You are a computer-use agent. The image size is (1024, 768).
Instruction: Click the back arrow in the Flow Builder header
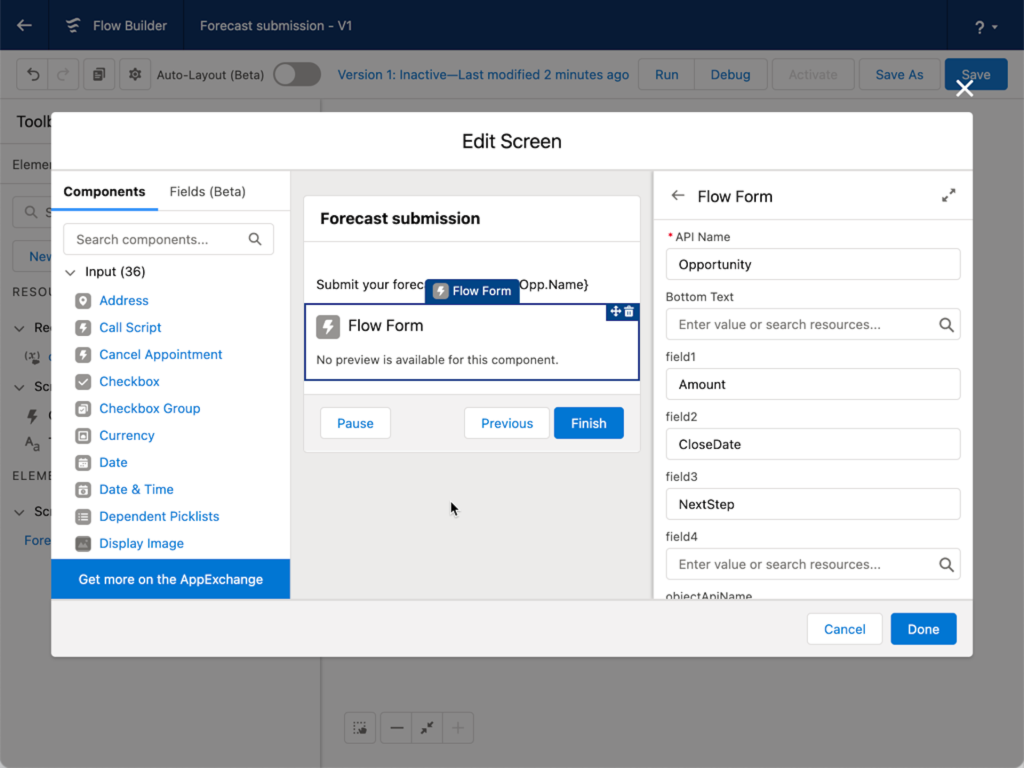tap(25, 26)
